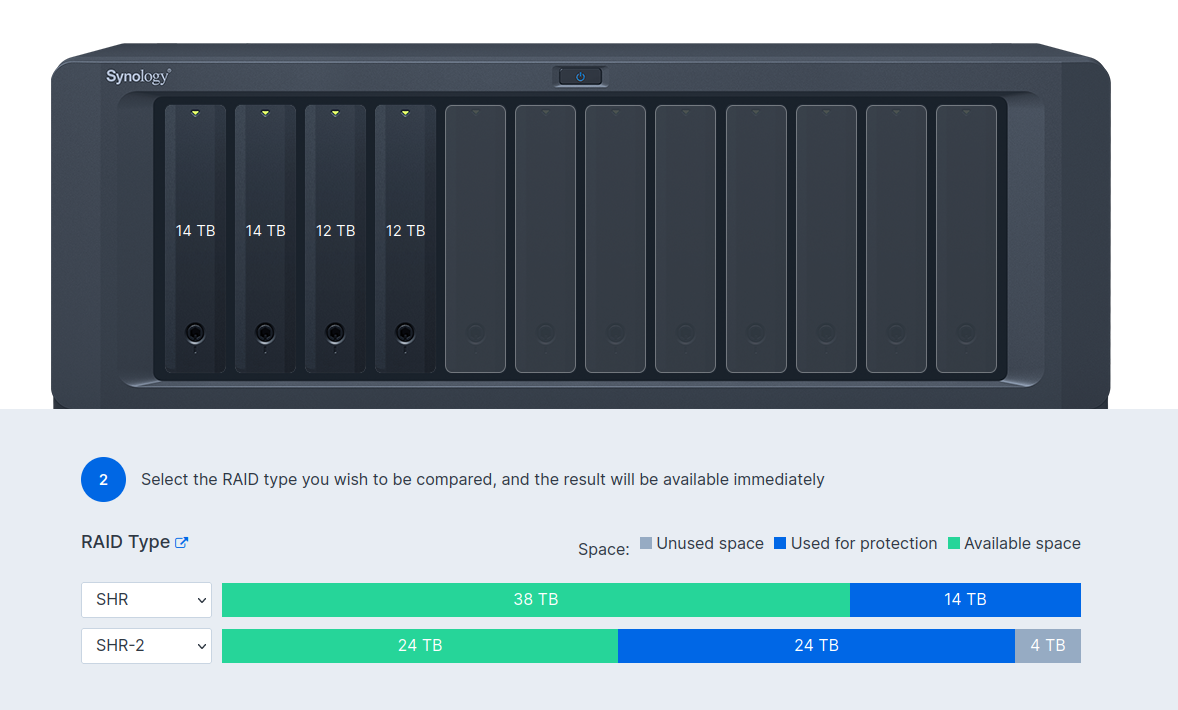Click the RAID Type heading link
The width and height of the screenshot is (1178, 710).
pyautogui.click(x=125, y=542)
